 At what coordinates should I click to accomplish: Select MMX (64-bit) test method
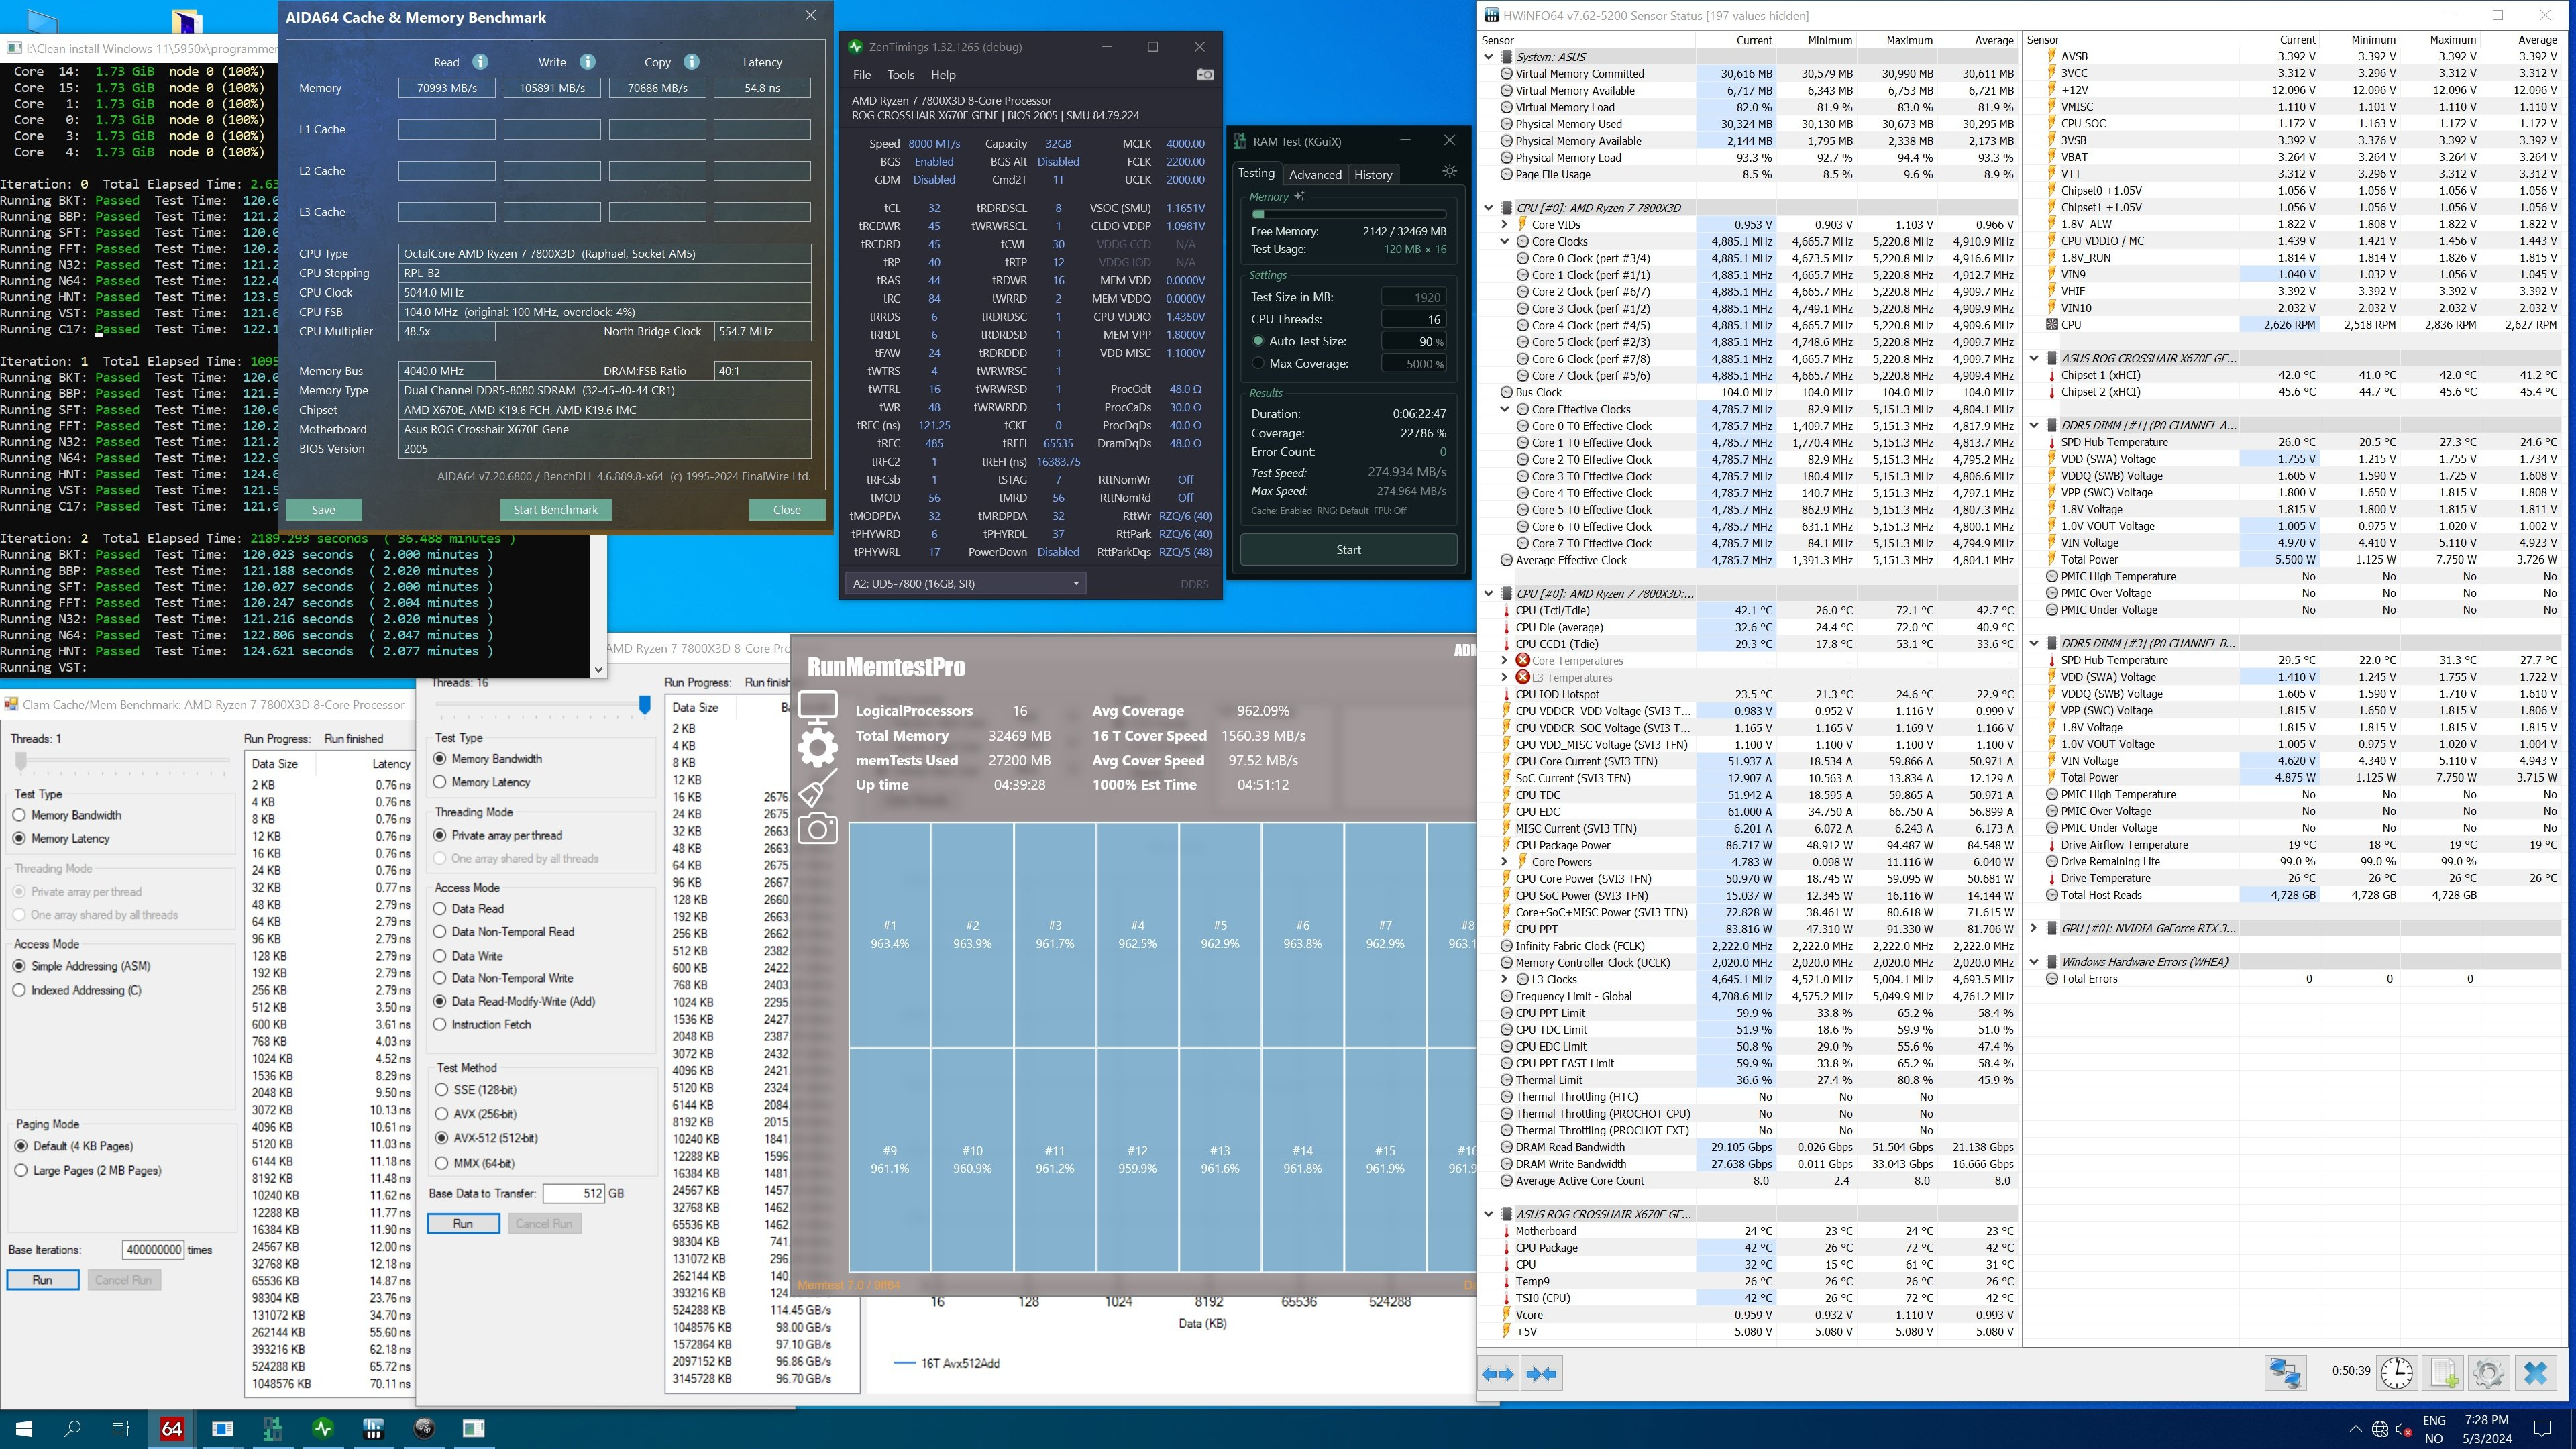(x=474, y=1163)
